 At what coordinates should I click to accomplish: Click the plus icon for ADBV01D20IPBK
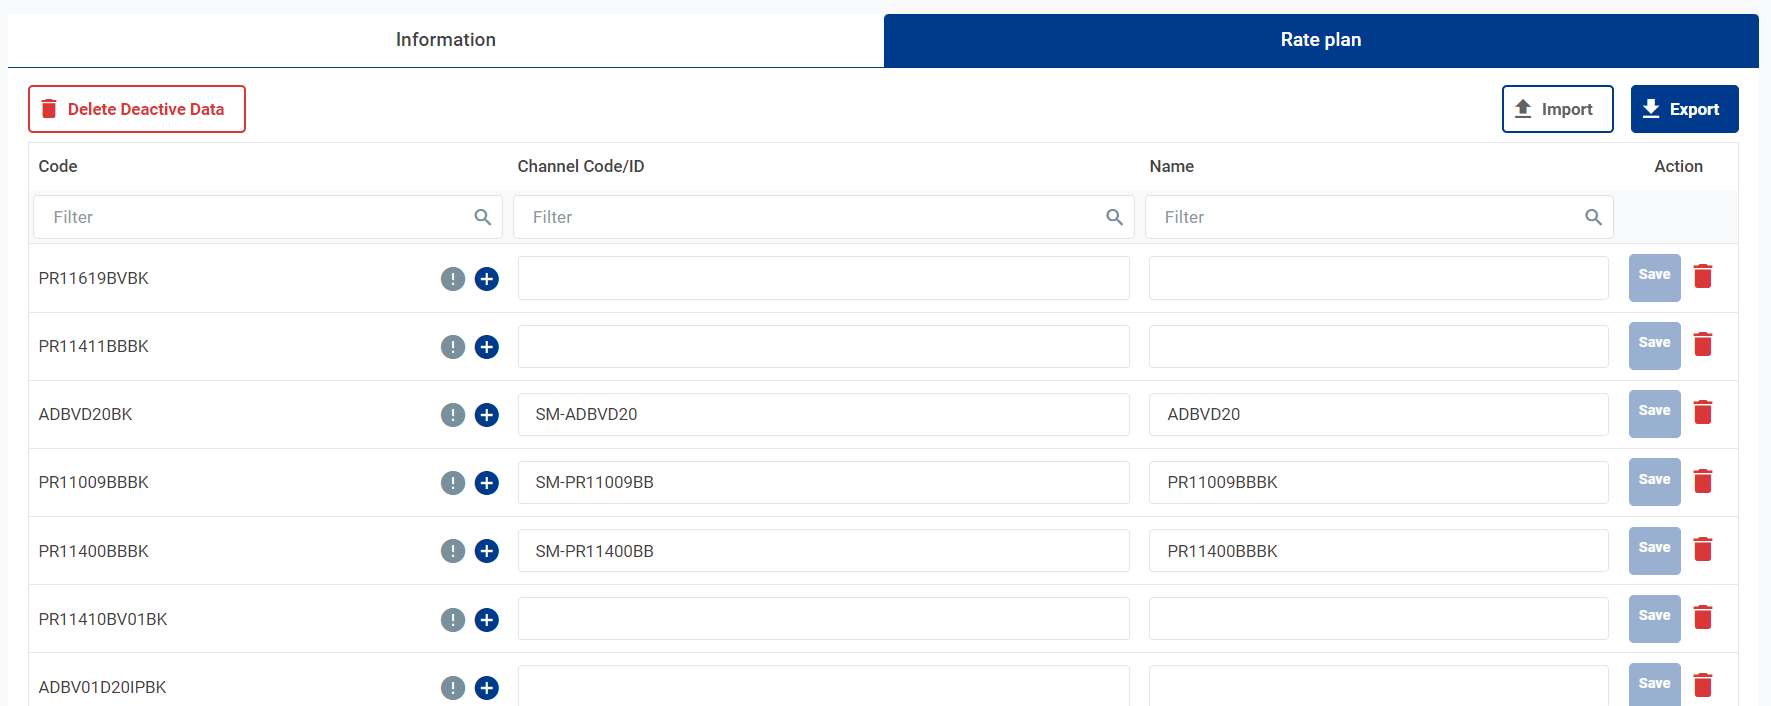[x=487, y=688]
